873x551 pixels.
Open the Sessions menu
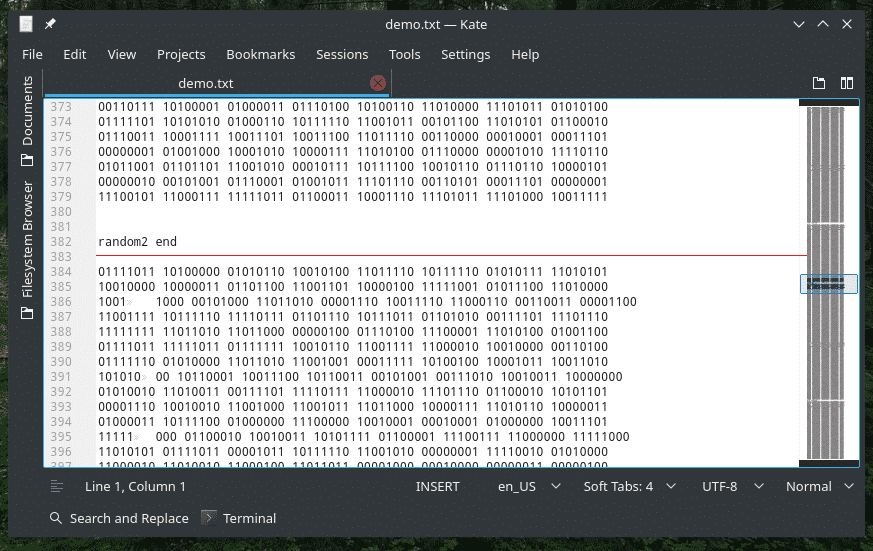[342, 55]
